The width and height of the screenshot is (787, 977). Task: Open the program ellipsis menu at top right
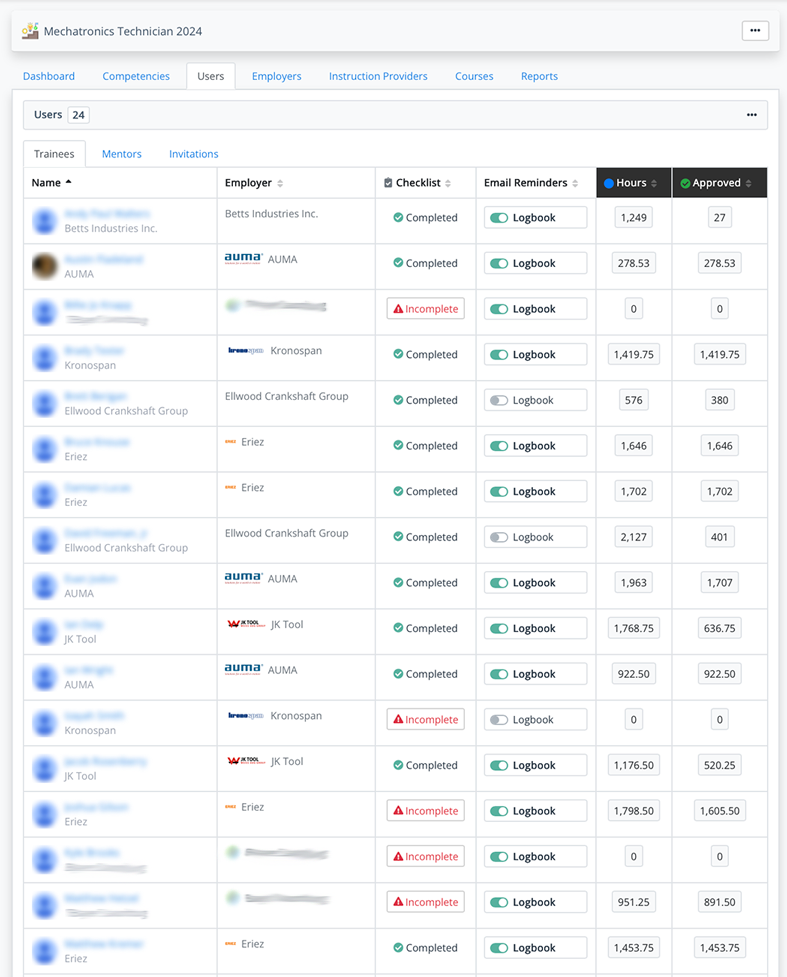click(755, 31)
